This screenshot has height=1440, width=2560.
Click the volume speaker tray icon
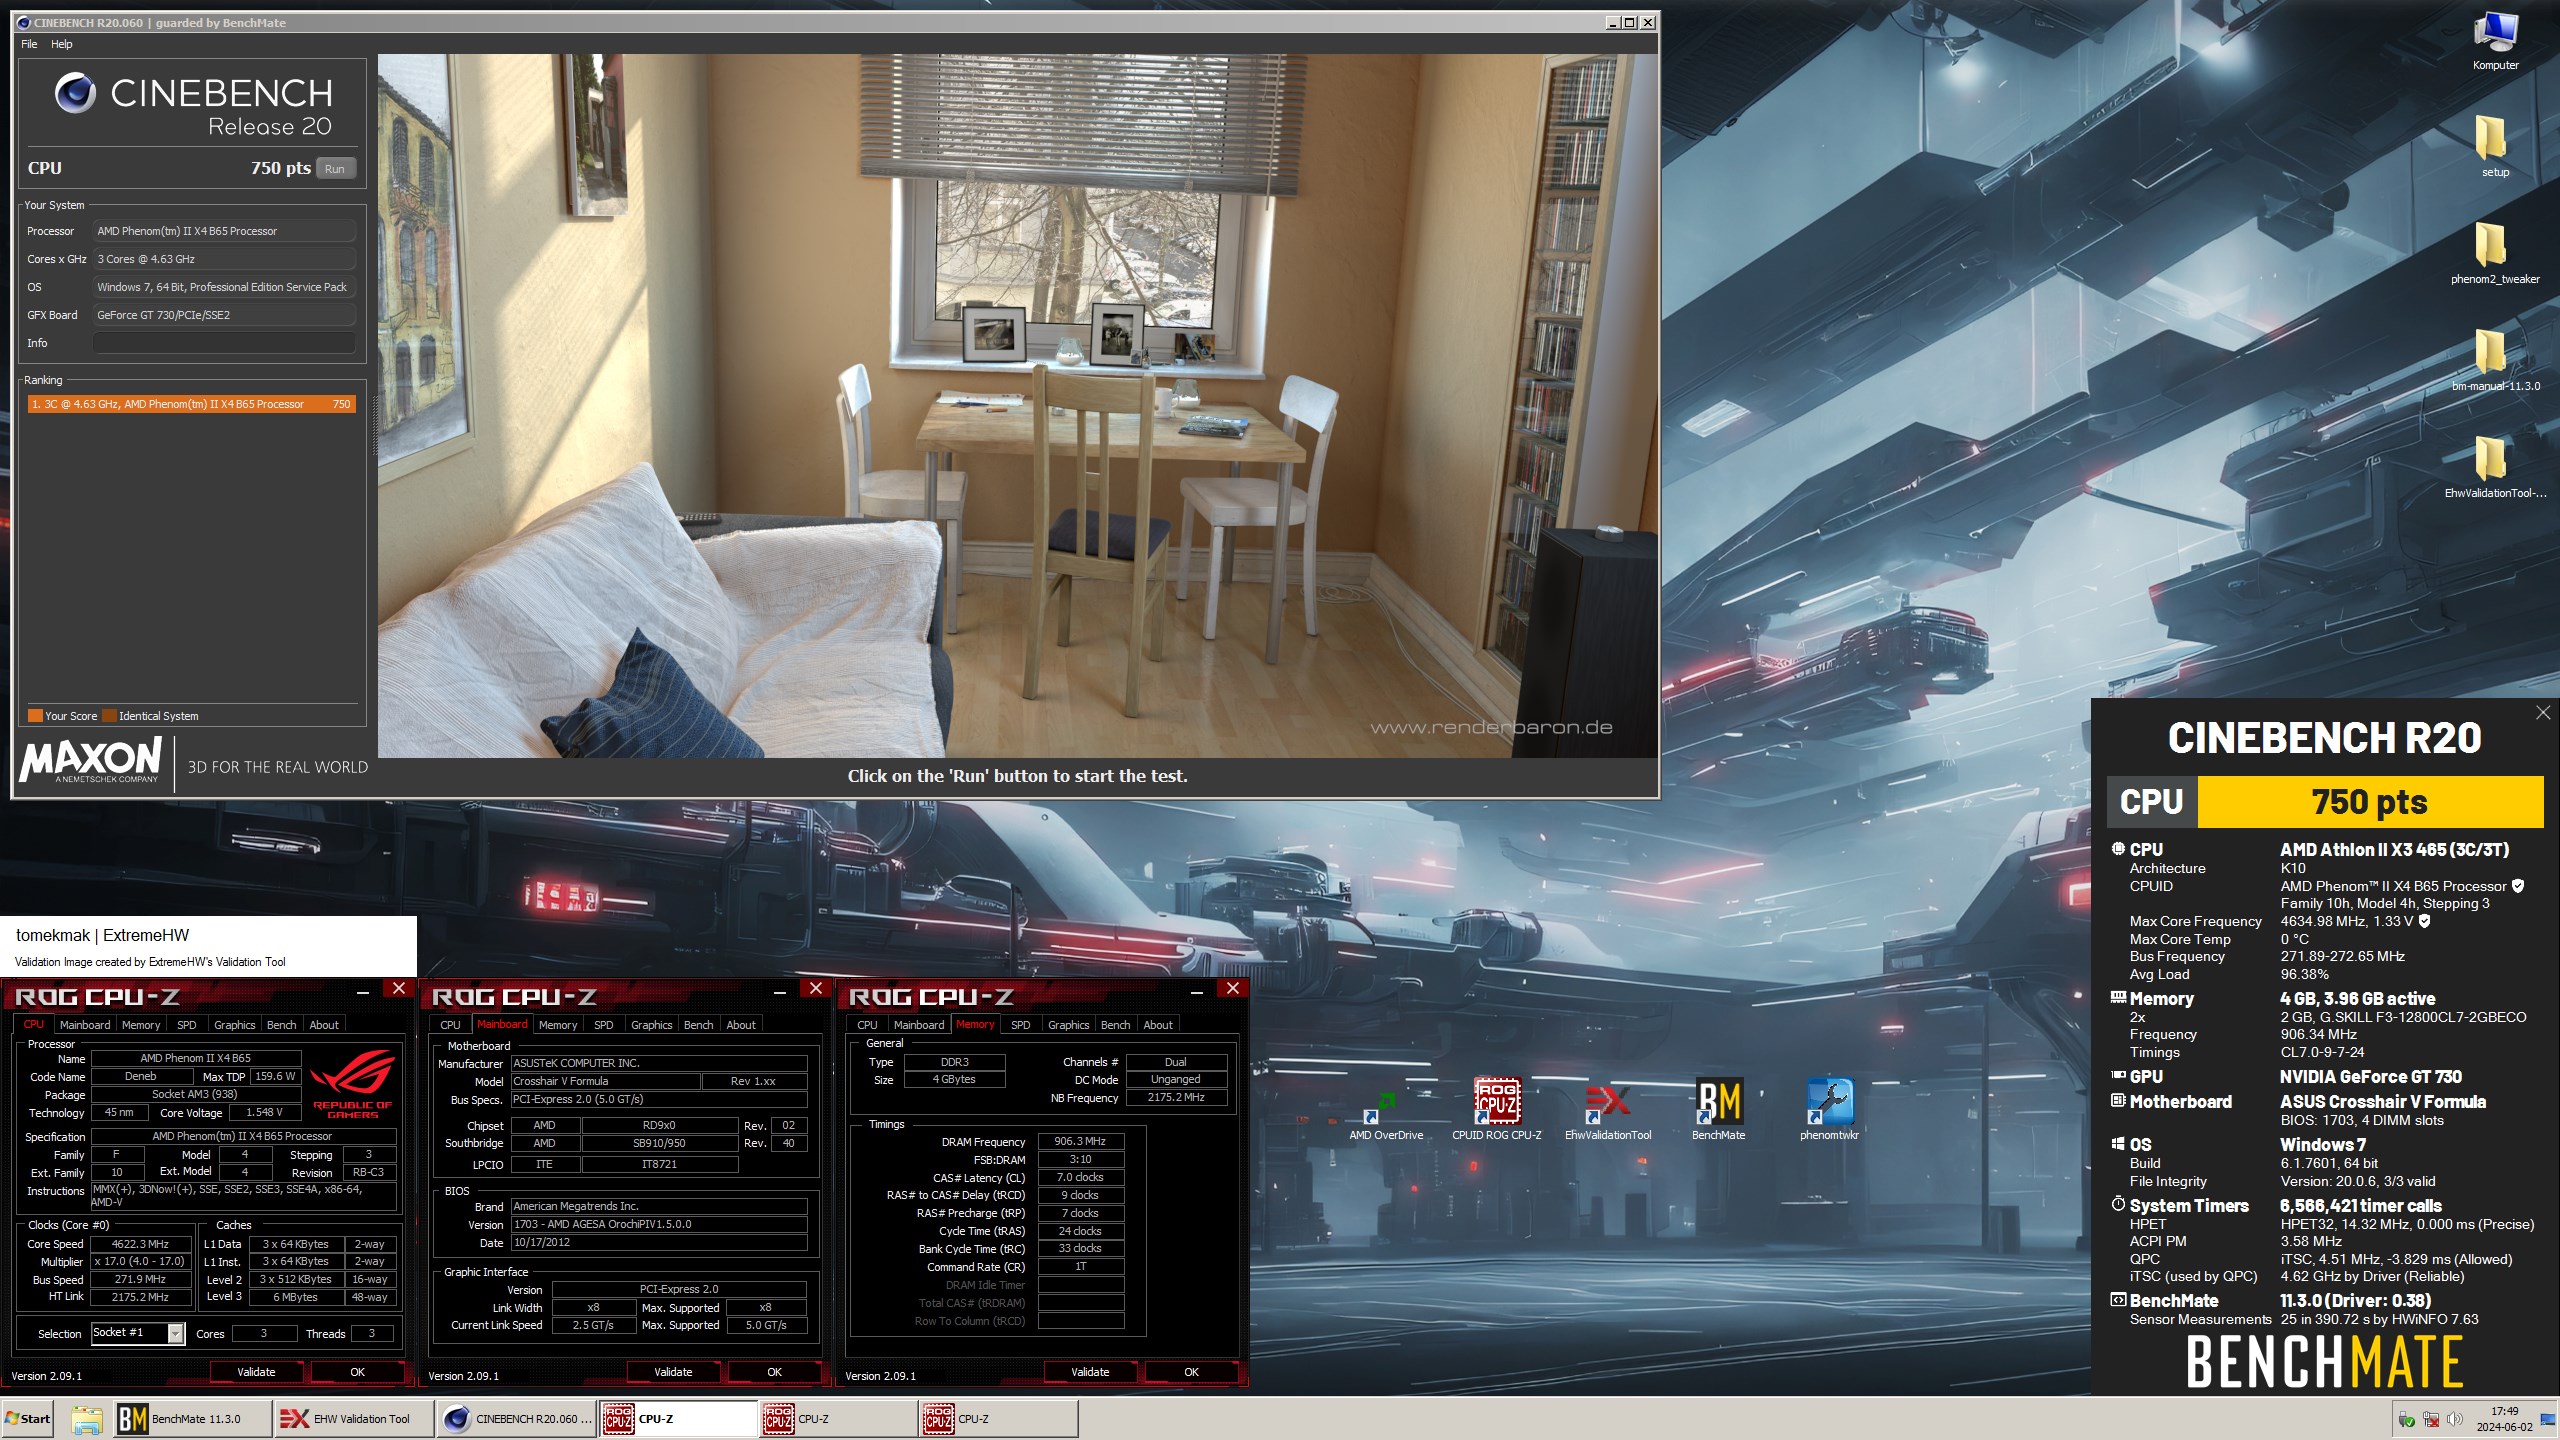point(2454,1420)
